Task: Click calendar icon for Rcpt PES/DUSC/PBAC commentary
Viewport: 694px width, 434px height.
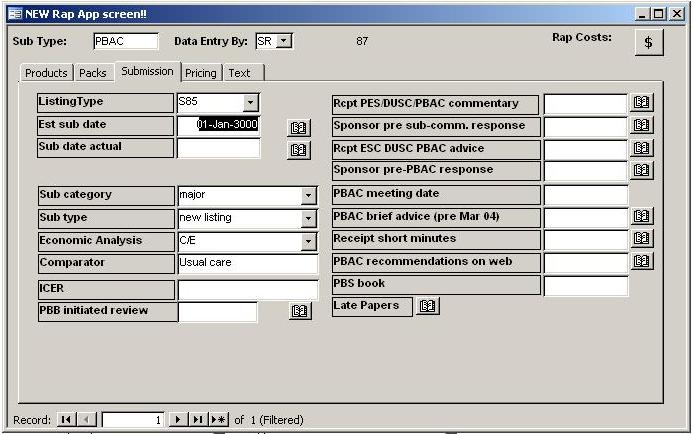Action: [642, 103]
